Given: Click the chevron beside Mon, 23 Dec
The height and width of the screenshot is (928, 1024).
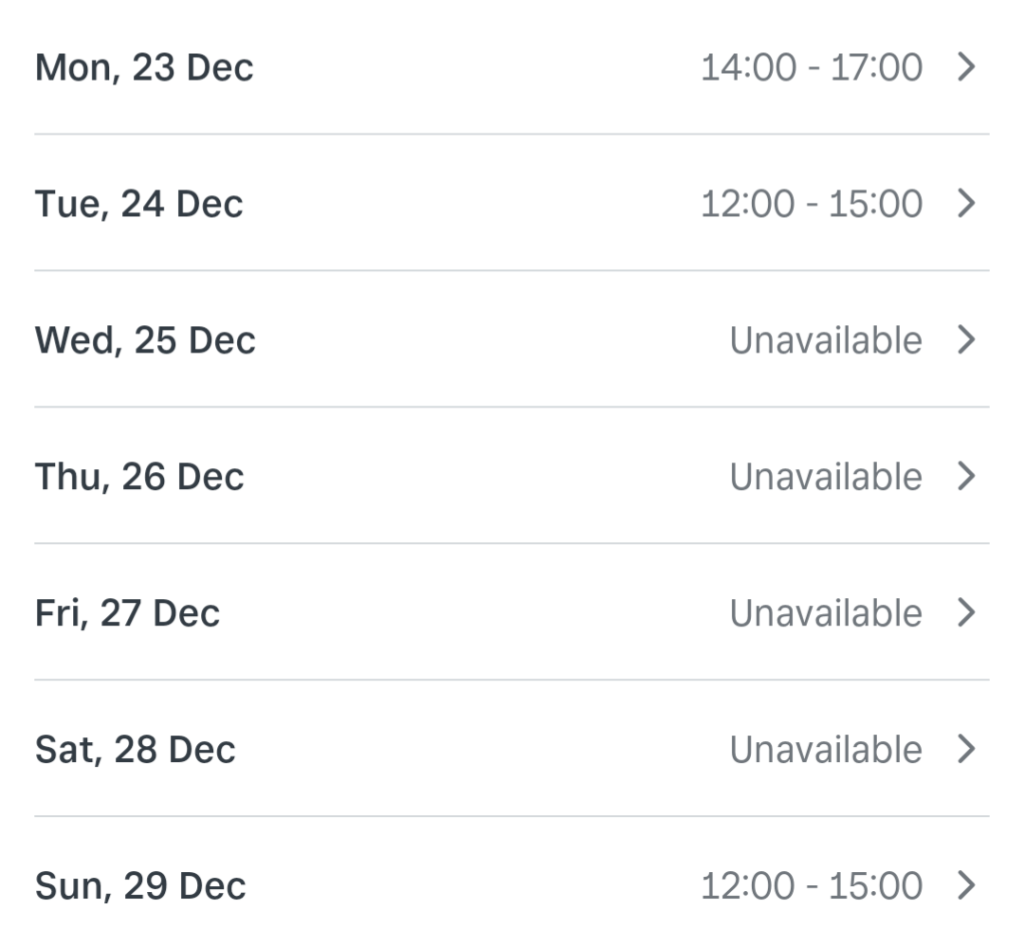Looking at the screenshot, I should (x=965, y=68).
